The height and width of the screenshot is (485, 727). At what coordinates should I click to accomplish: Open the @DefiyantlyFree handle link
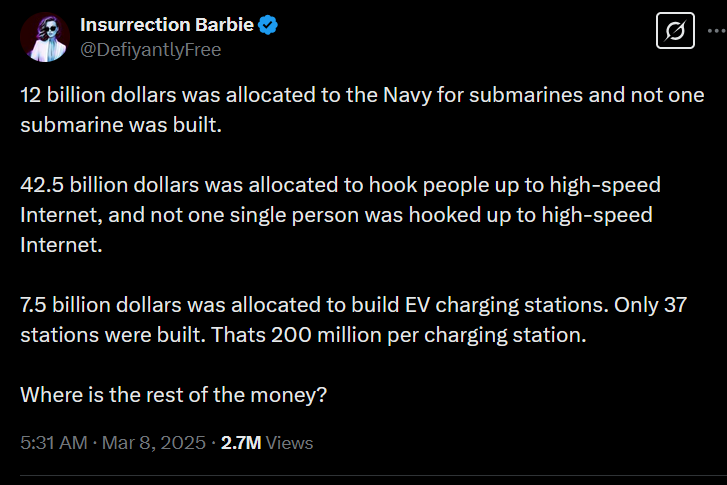[x=150, y=49]
